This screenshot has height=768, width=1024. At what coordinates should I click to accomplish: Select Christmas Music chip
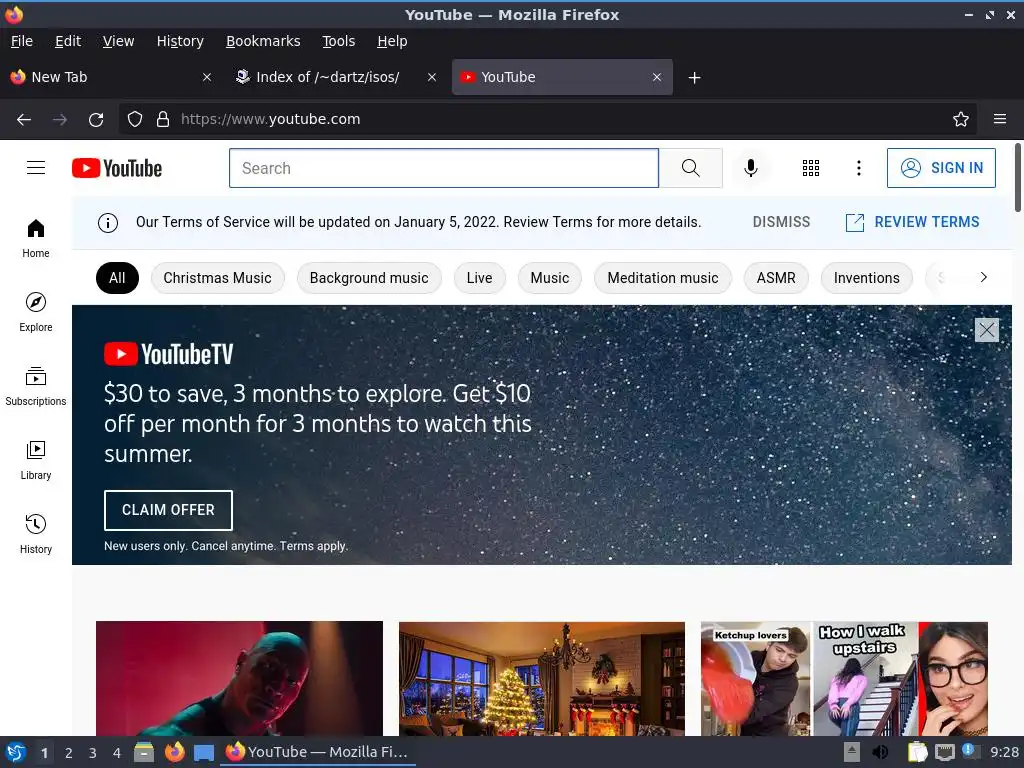(217, 278)
